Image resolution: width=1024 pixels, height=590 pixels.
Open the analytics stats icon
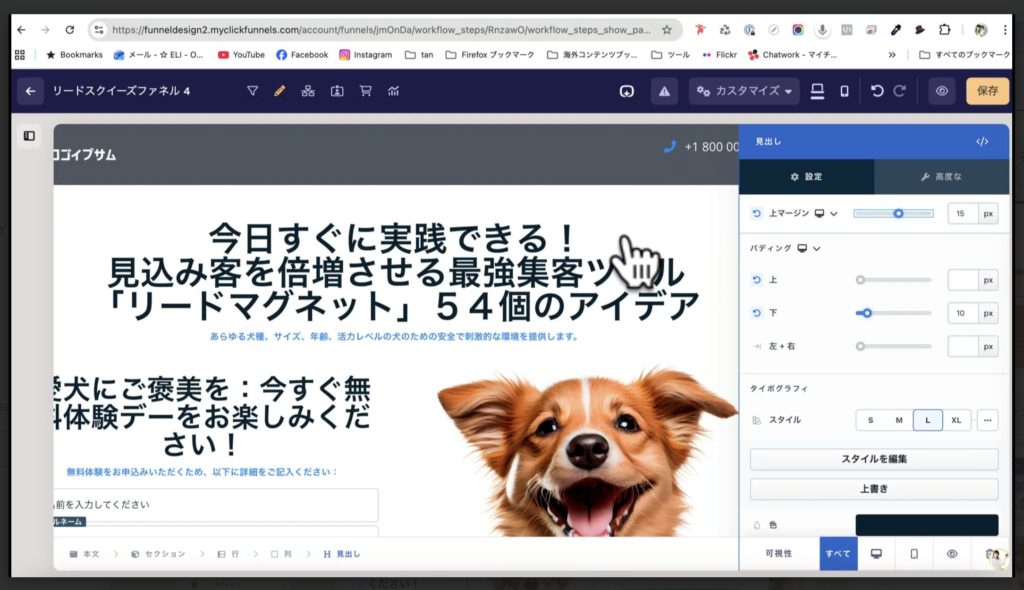393,90
